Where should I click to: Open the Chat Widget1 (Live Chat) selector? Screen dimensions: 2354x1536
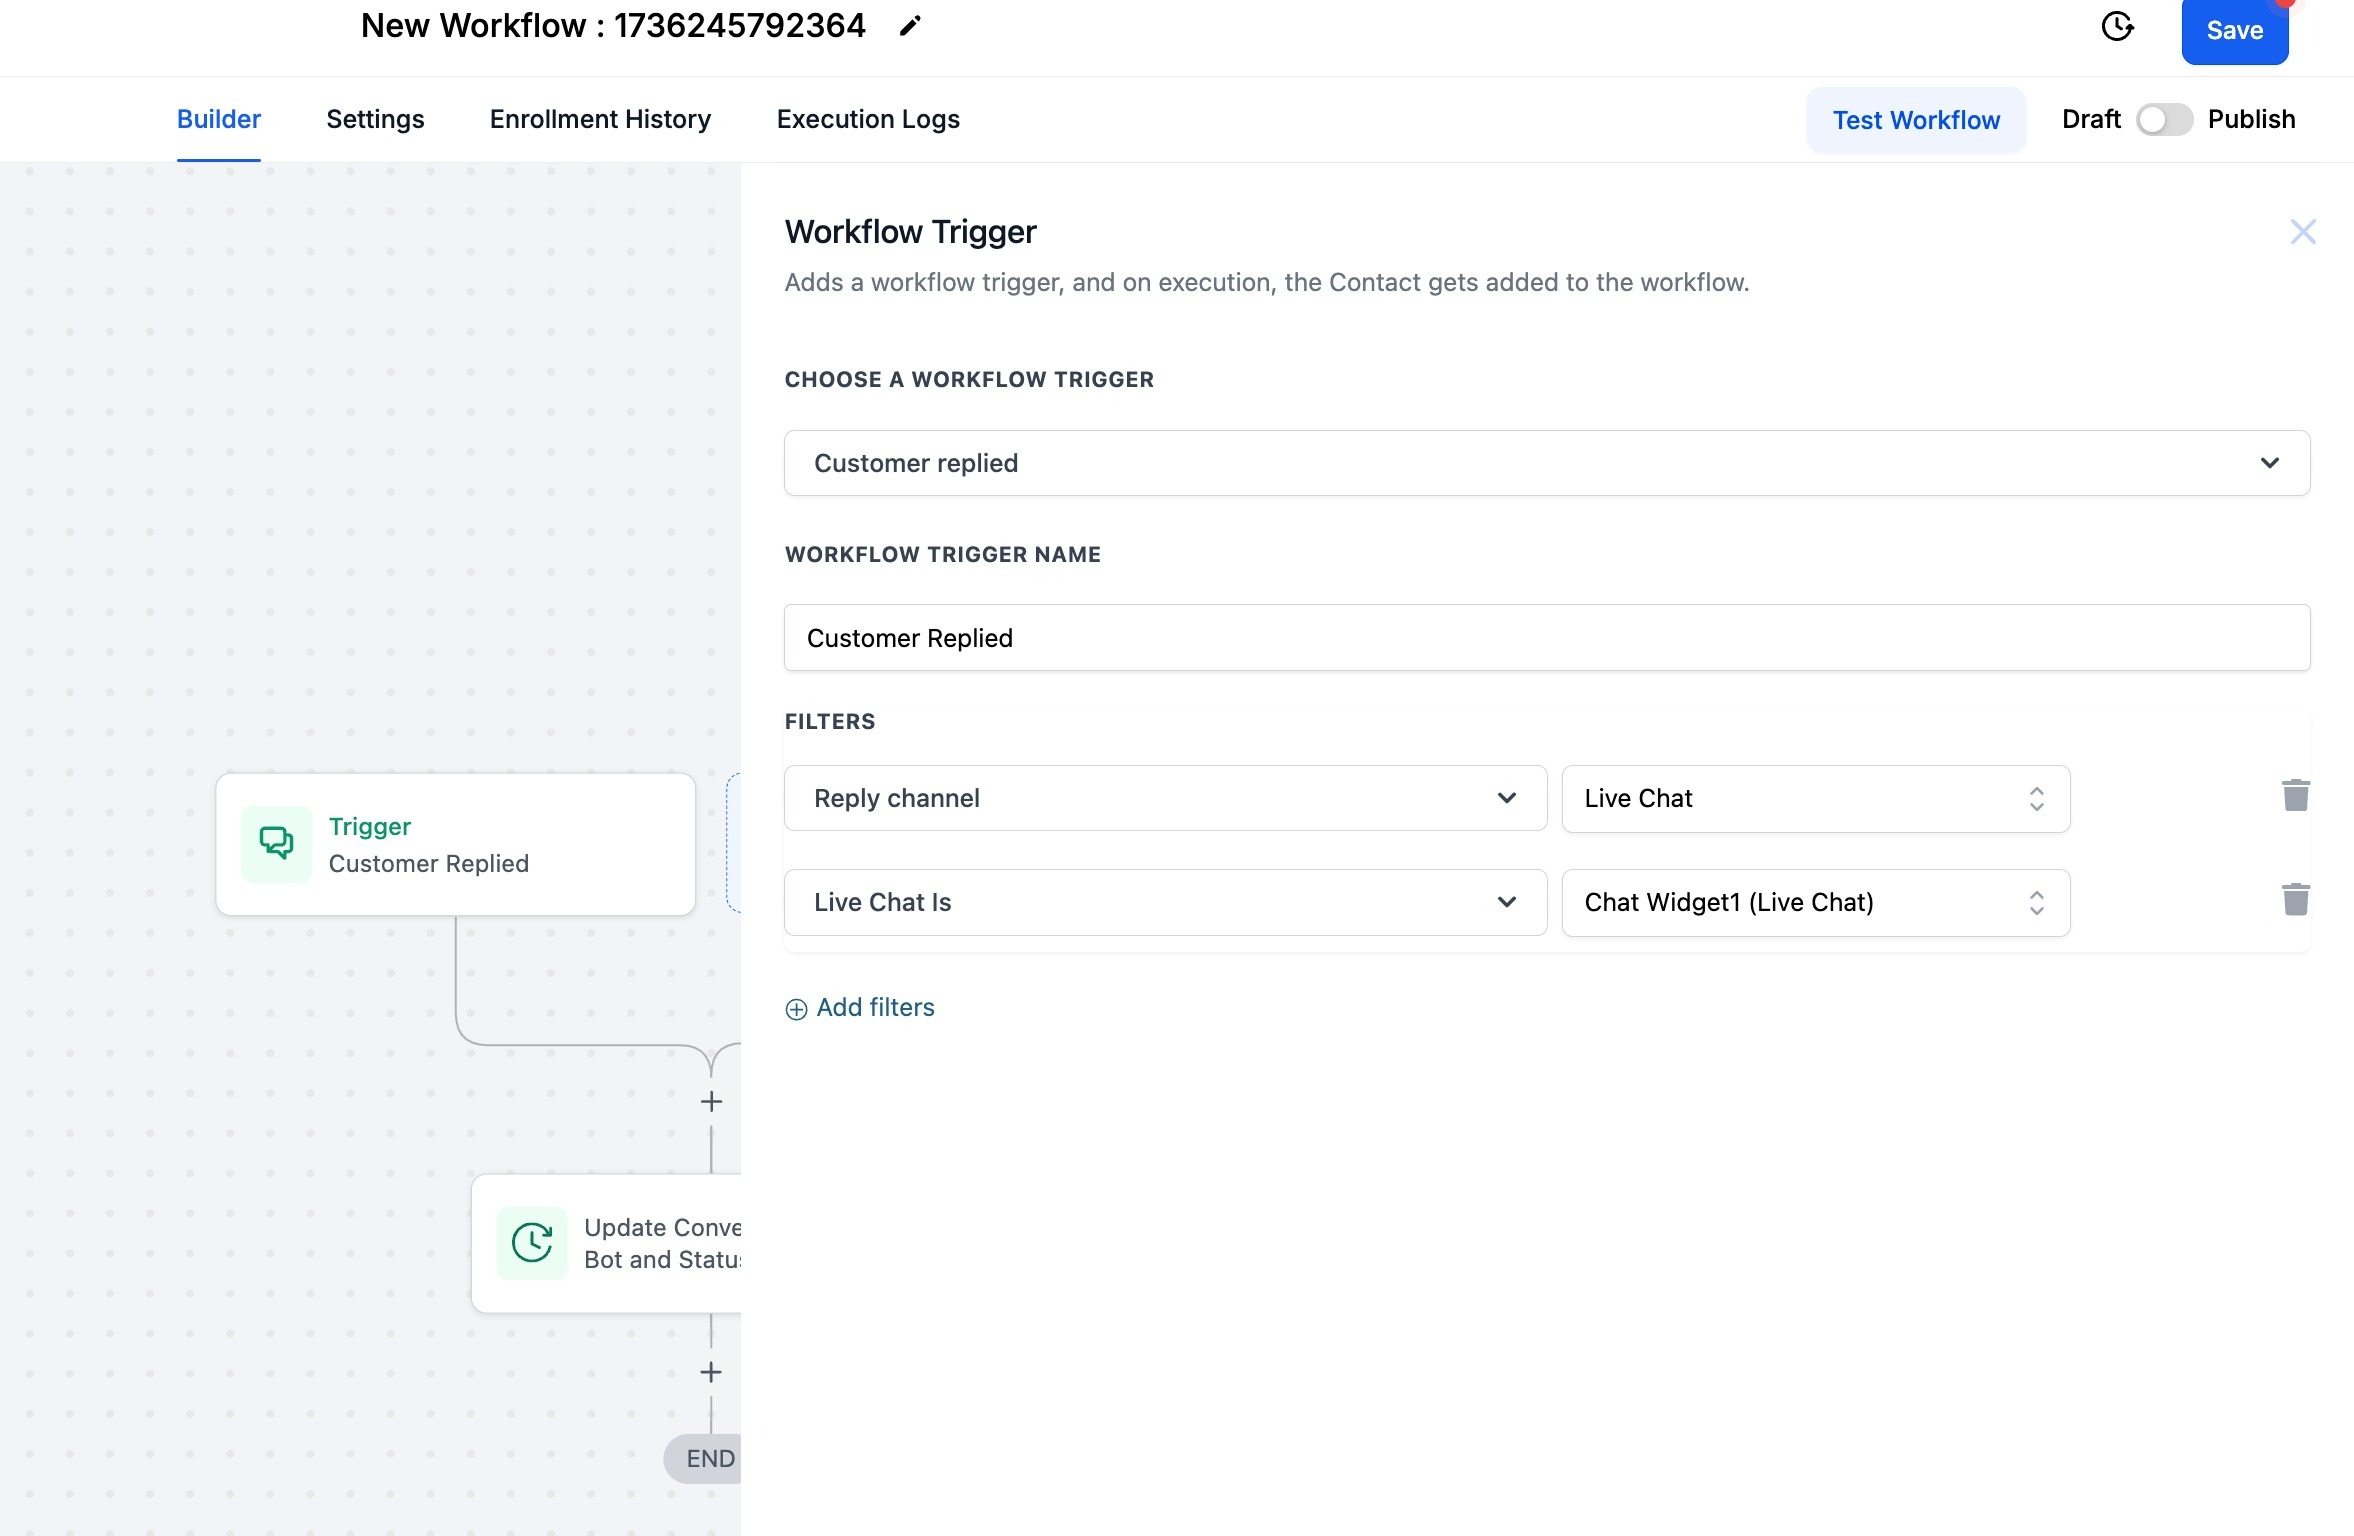(x=1815, y=902)
